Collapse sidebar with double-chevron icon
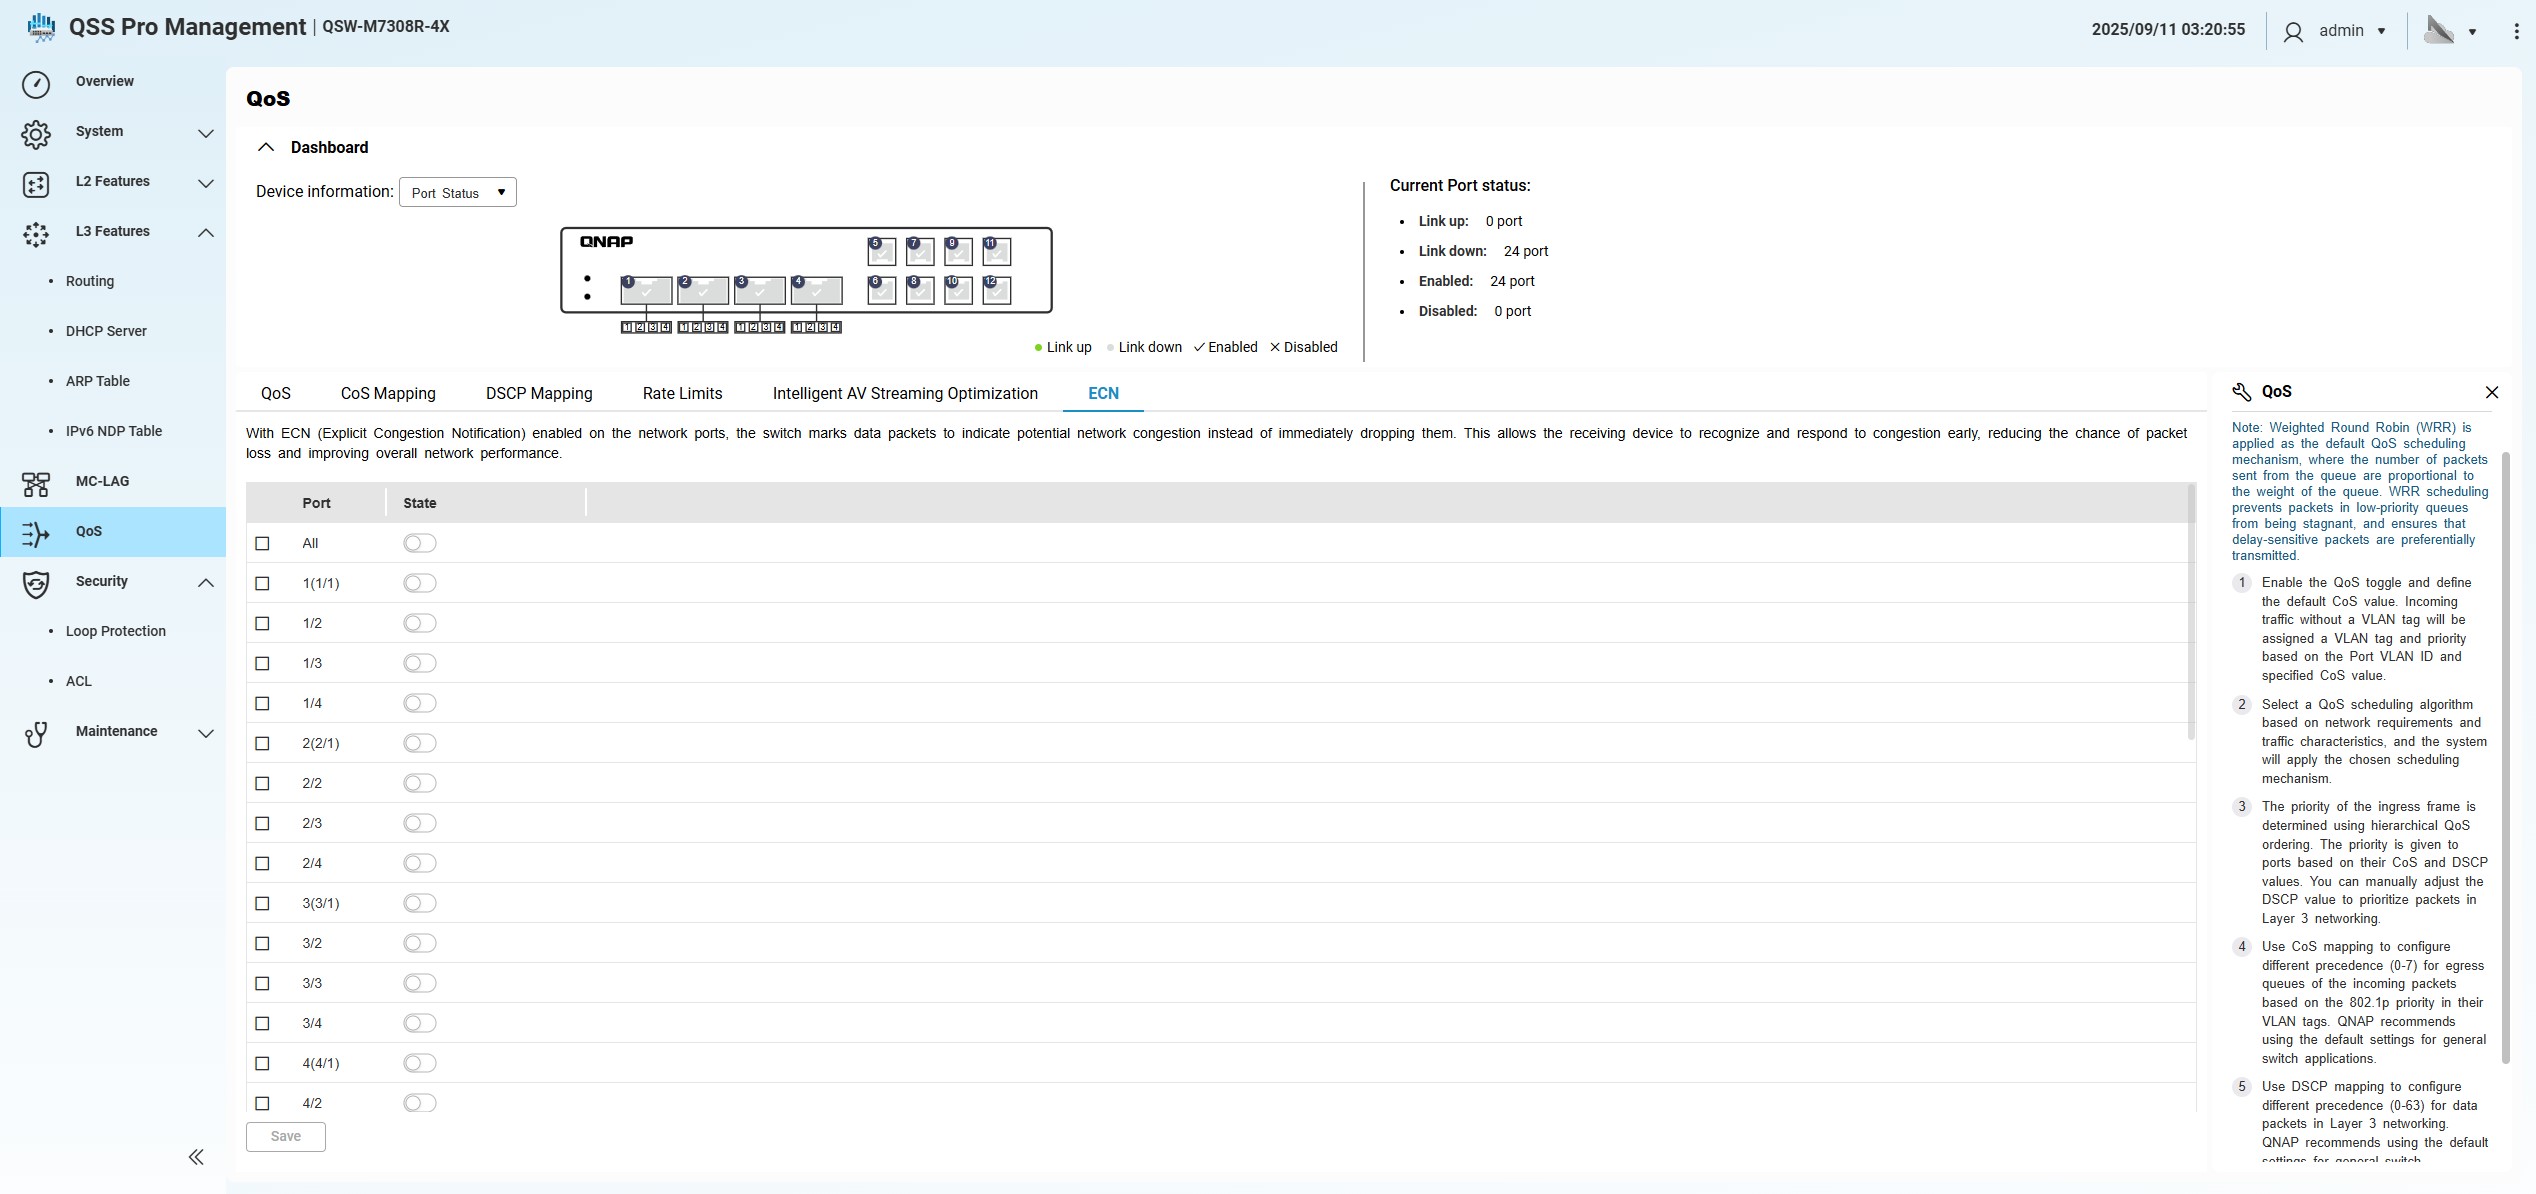This screenshot has height=1194, width=2536. [x=196, y=1157]
